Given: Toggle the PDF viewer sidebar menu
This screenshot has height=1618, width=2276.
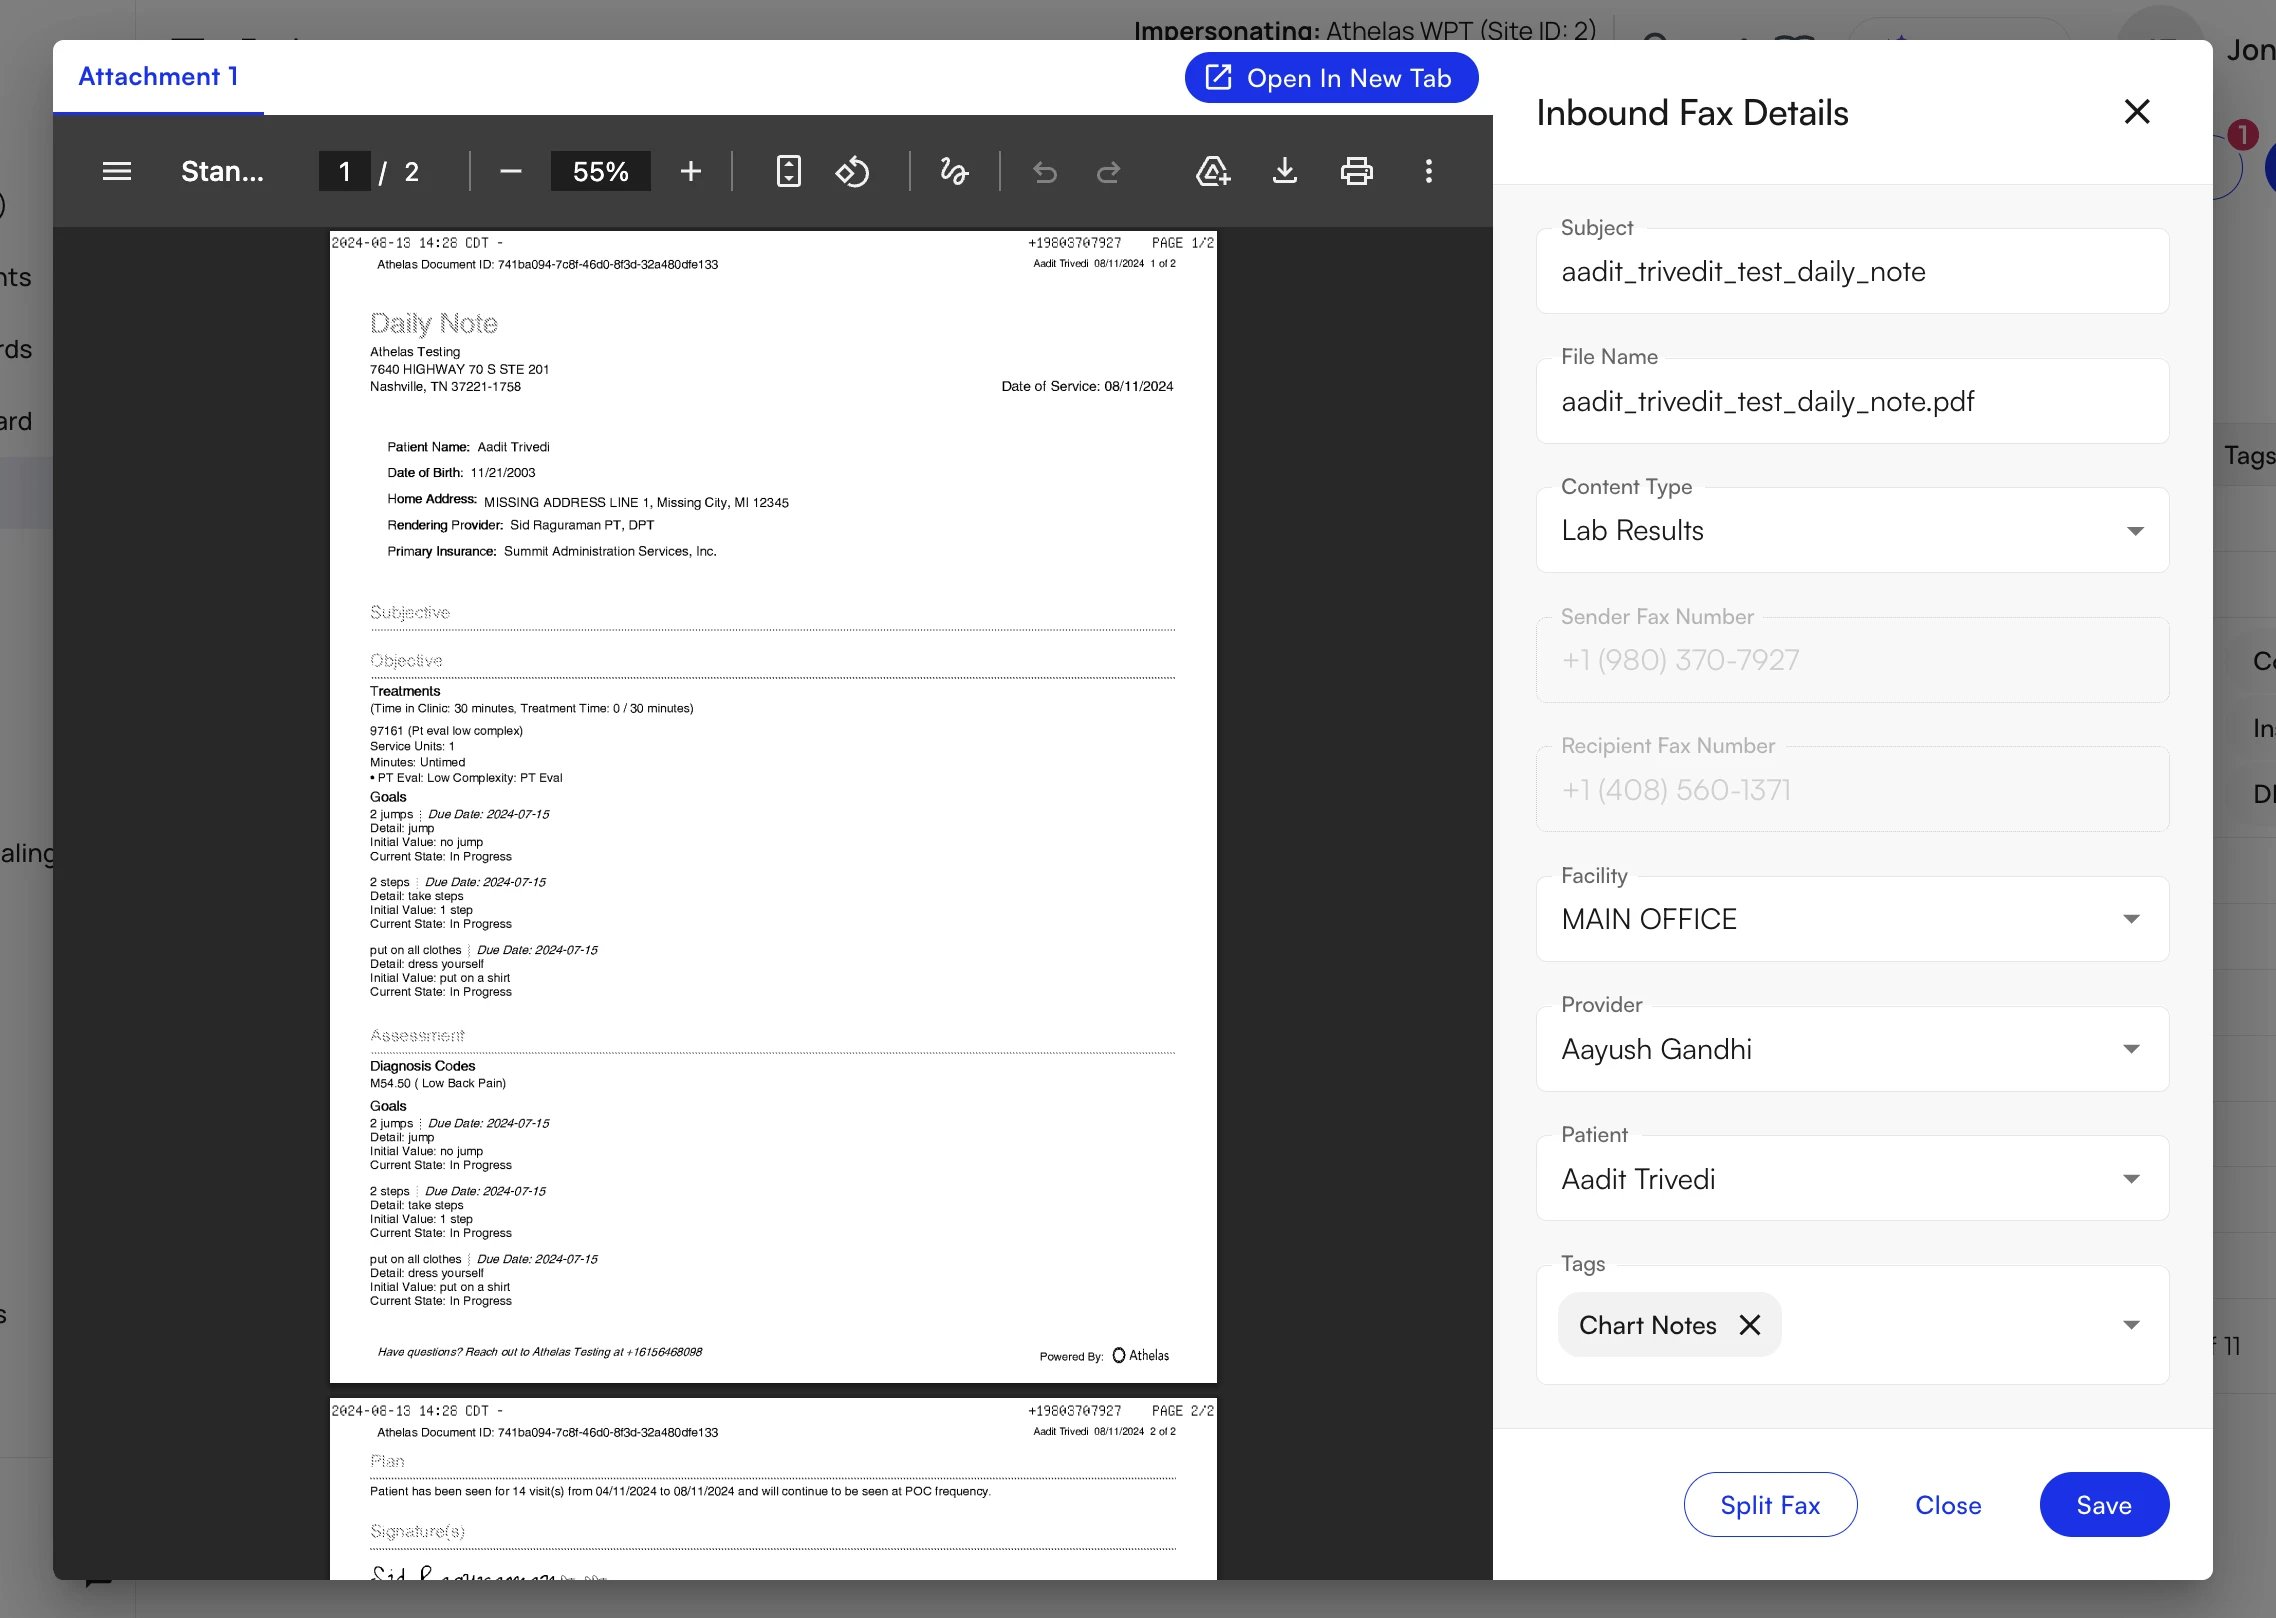Looking at the screenshot, I should point(117,171).
